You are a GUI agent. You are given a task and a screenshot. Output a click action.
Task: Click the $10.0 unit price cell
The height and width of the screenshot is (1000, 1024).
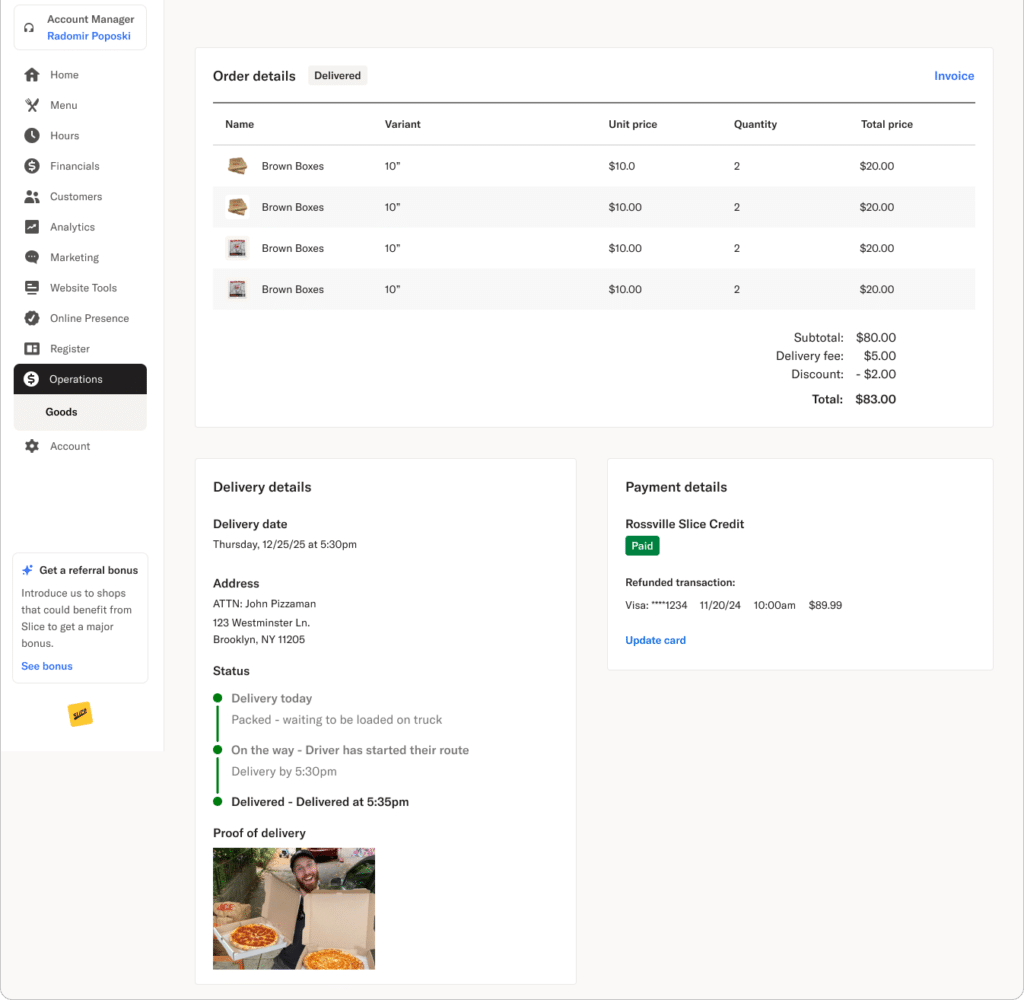[x=621, y=166]
